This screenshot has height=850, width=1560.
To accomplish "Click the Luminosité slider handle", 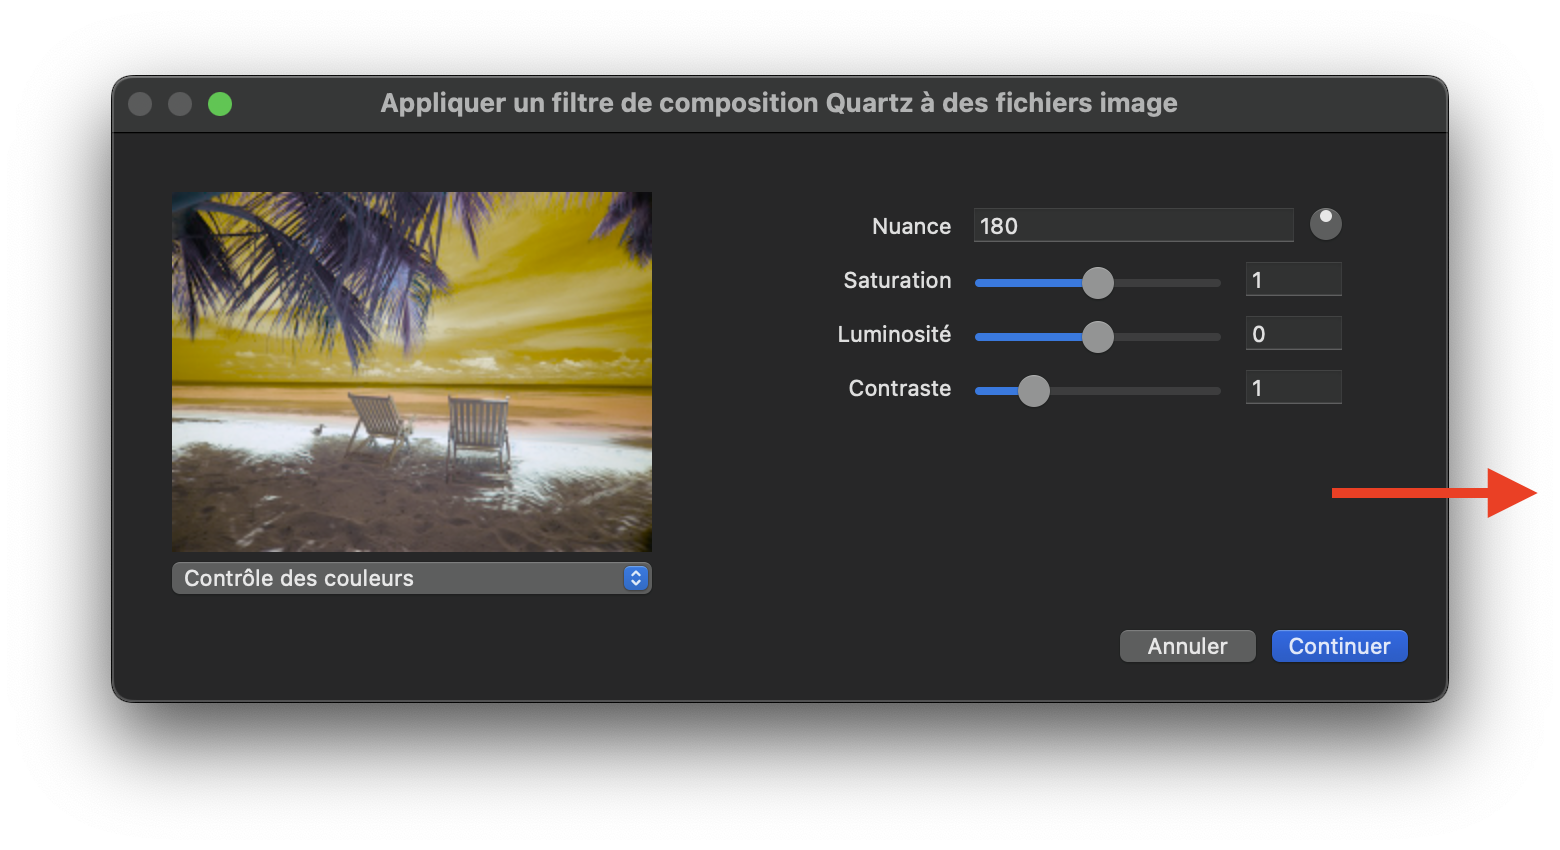I will pos(1098,337).
